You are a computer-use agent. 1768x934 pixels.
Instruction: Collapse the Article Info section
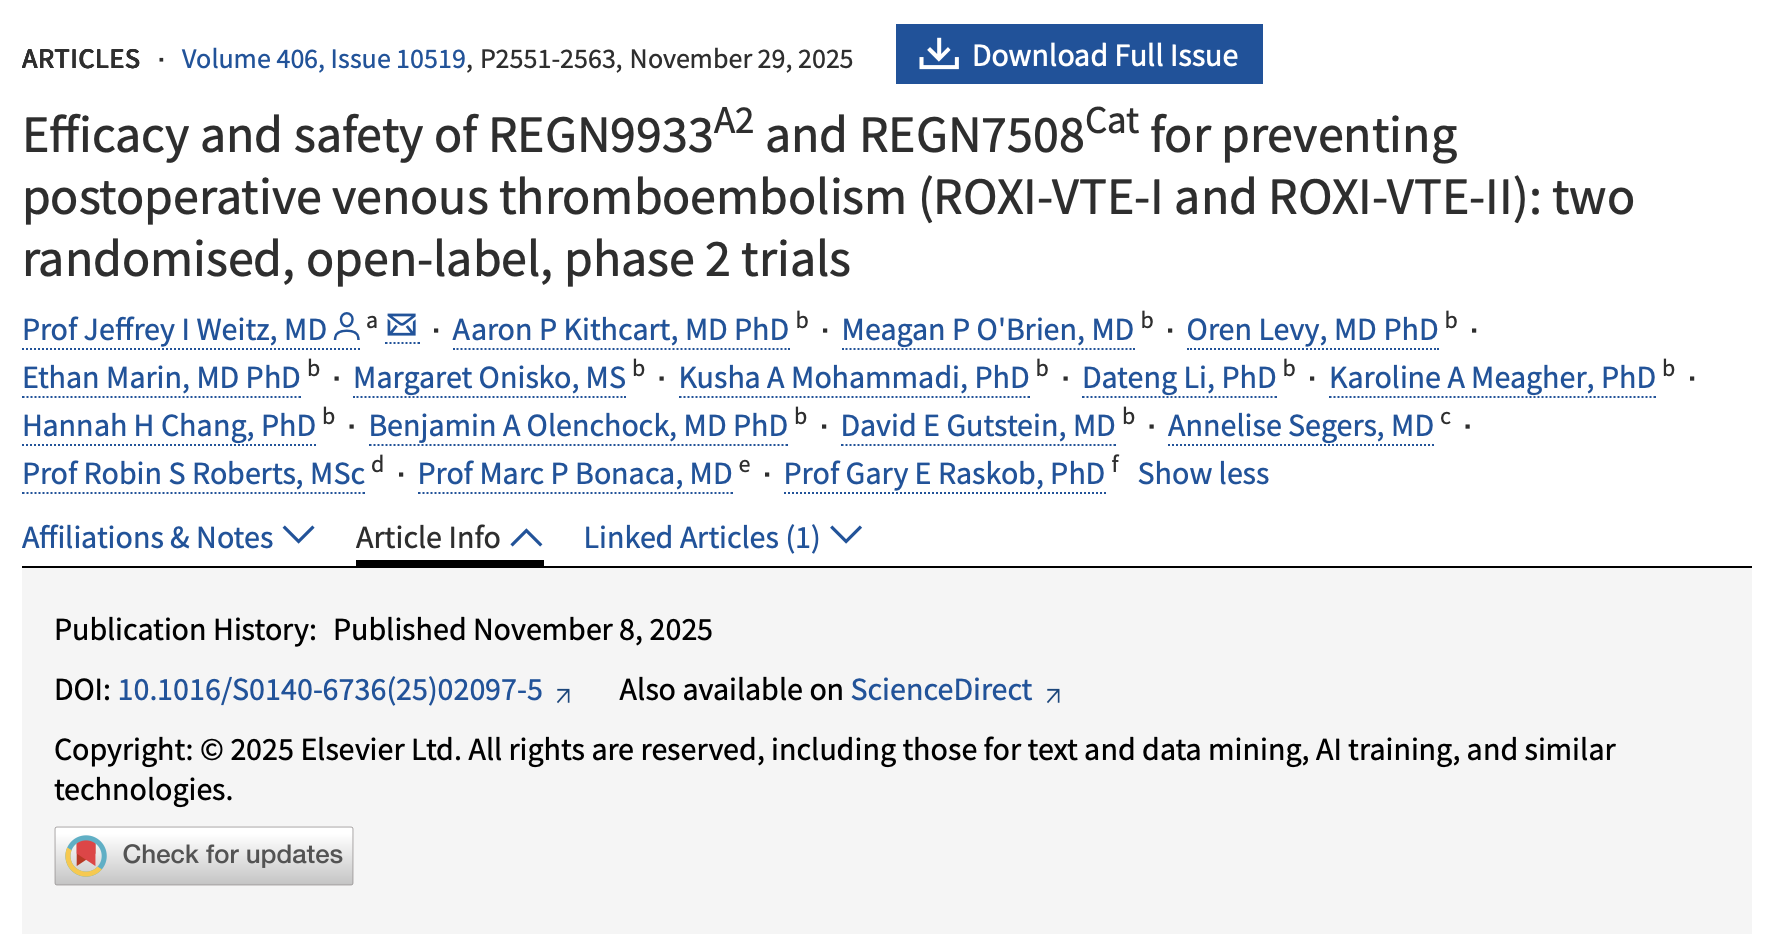pyautogui.click(x=449, y=537)
